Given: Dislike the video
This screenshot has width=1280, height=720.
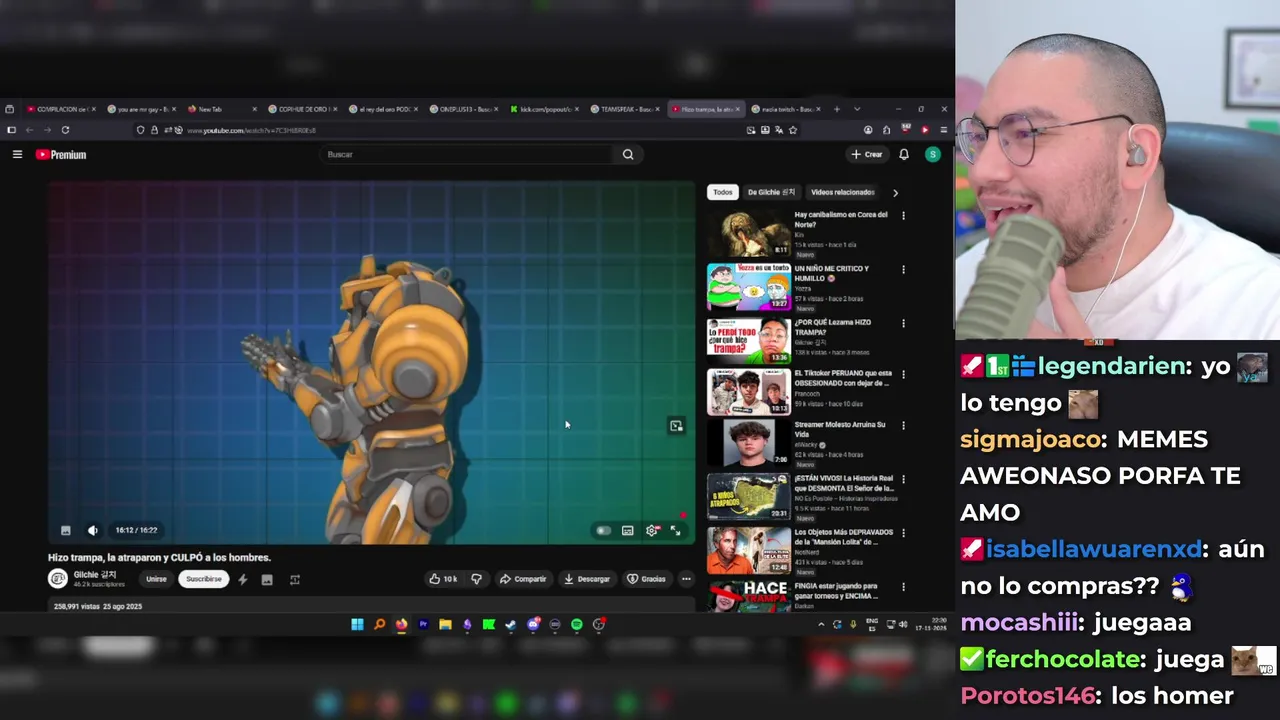Looking at the screenshot, I should [x=477, y=579].
